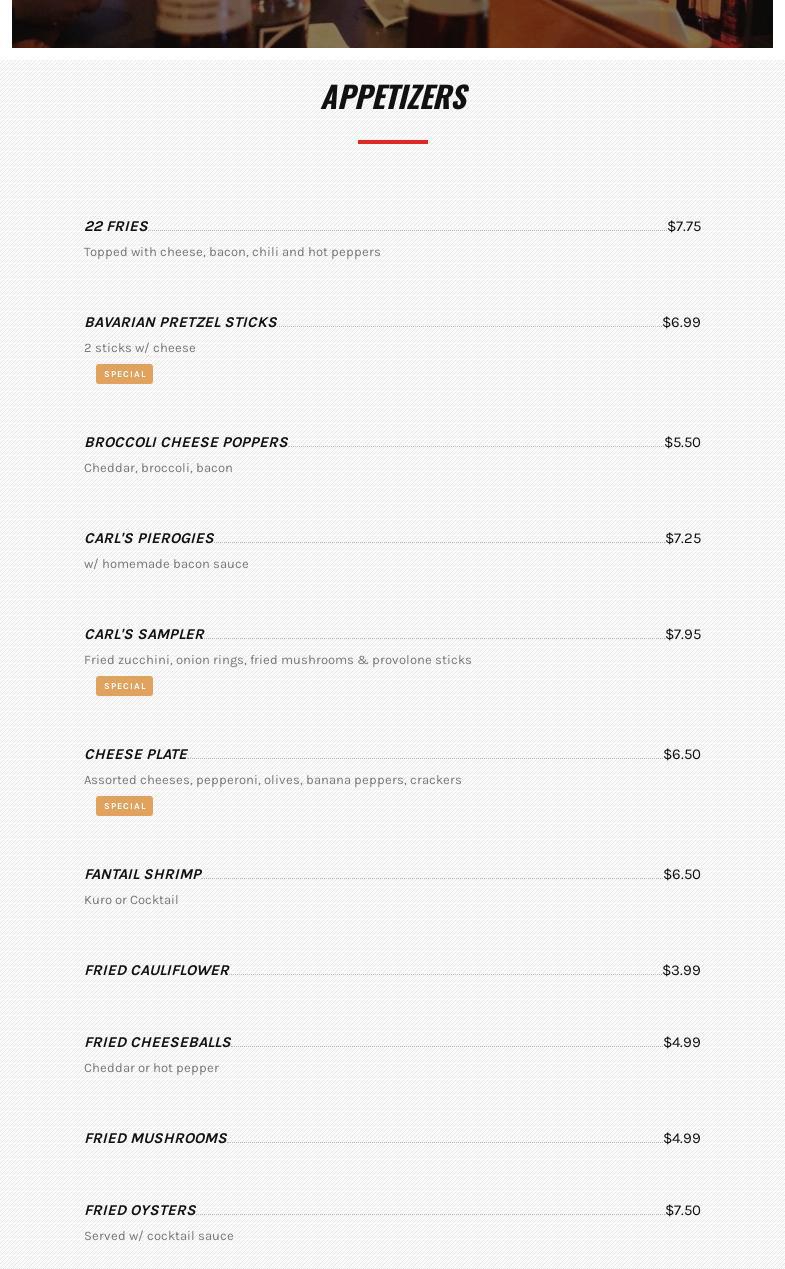The width and height of the screenshot is (785, 1269).
Task: Click the Special badge under Cheese Plate
Action: pyautogui.click(x=125, y=806)
